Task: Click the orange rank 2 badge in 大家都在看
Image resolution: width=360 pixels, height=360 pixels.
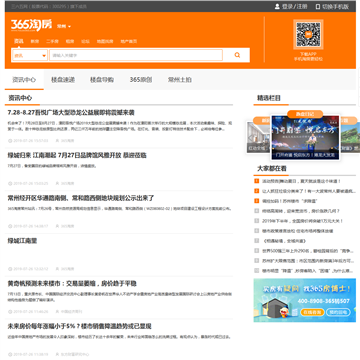Action: [256, 191]
